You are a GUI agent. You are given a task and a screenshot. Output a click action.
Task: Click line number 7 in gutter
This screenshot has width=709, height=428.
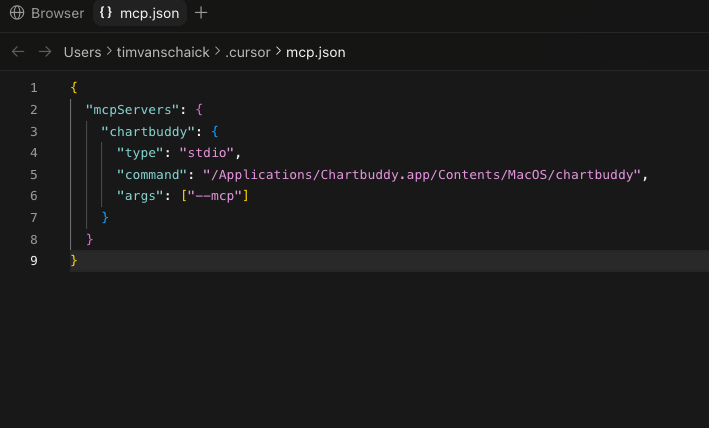[34, 218]
